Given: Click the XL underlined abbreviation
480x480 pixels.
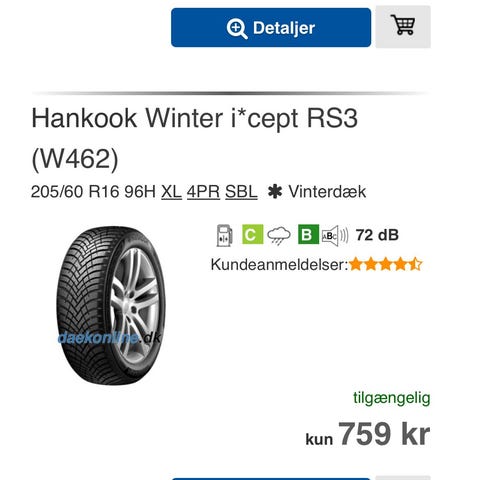Looking at the screenshot, I should point(171,192).
